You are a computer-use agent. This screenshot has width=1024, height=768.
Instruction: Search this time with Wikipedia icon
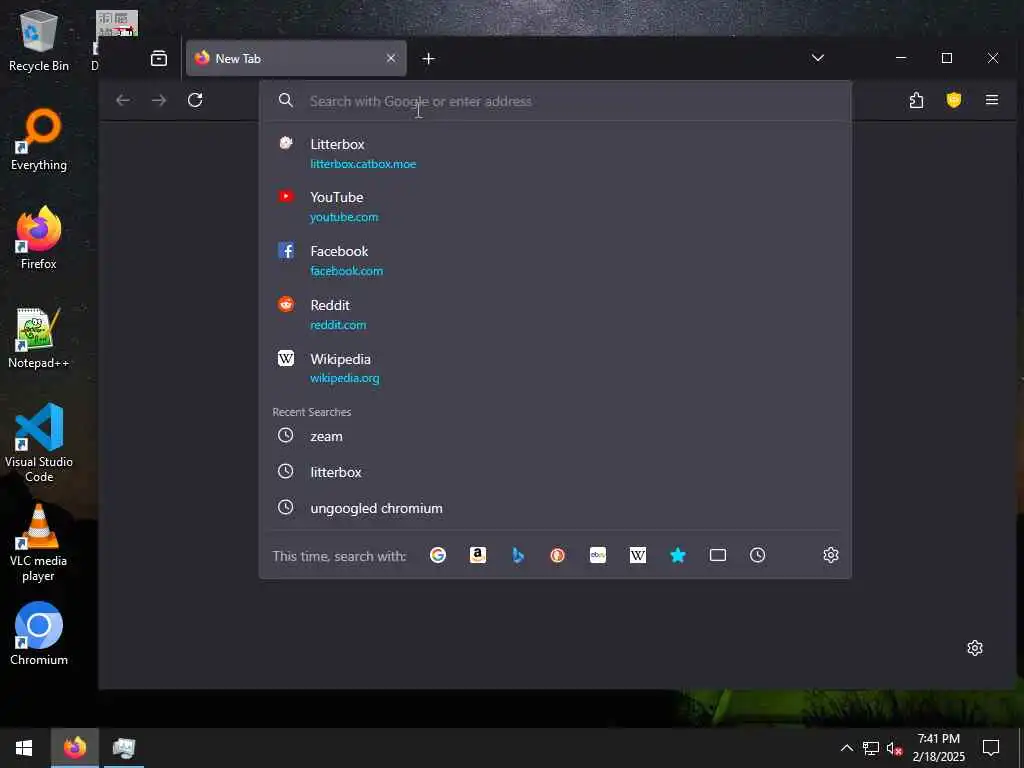click(638, 555)
